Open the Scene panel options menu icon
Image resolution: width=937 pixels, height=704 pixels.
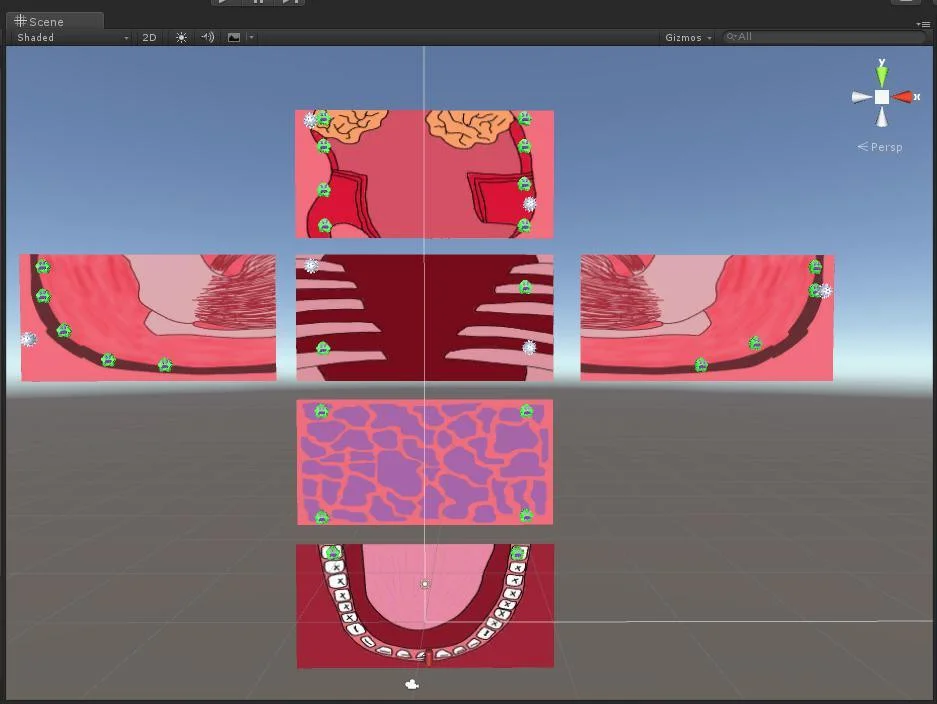(x=923, y=25)
